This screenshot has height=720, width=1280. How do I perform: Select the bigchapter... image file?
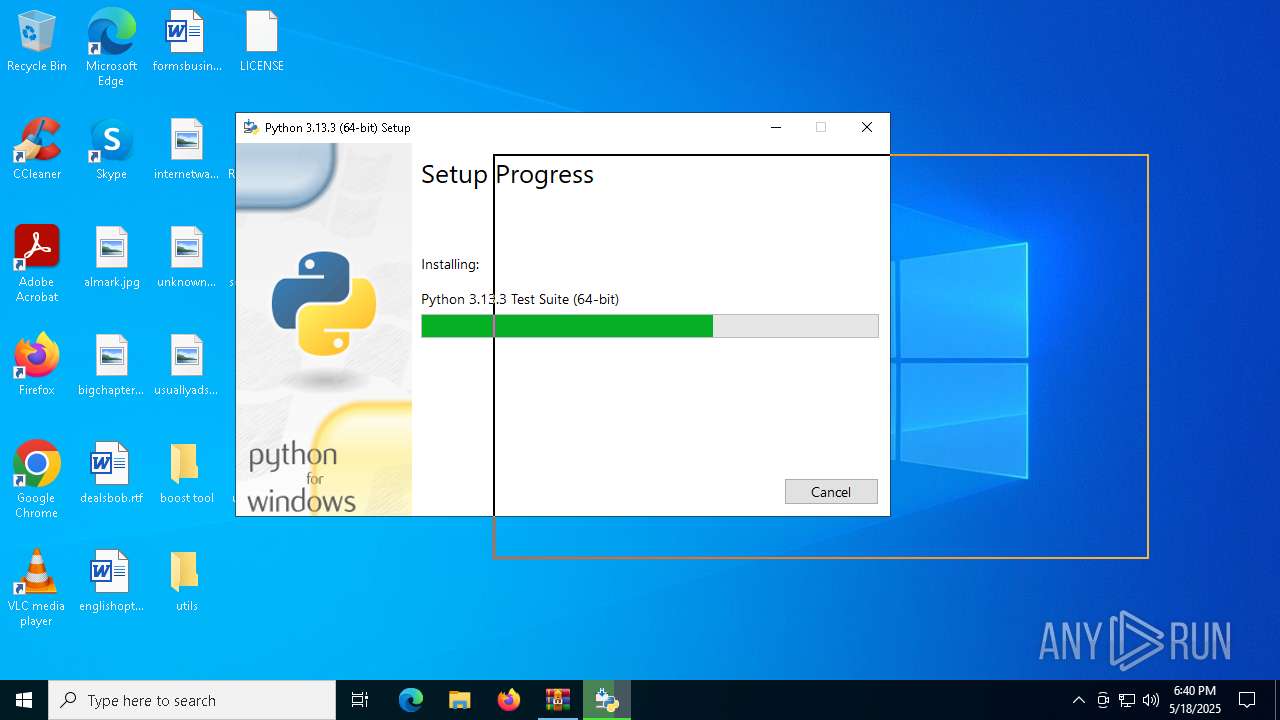click(111, 366)
